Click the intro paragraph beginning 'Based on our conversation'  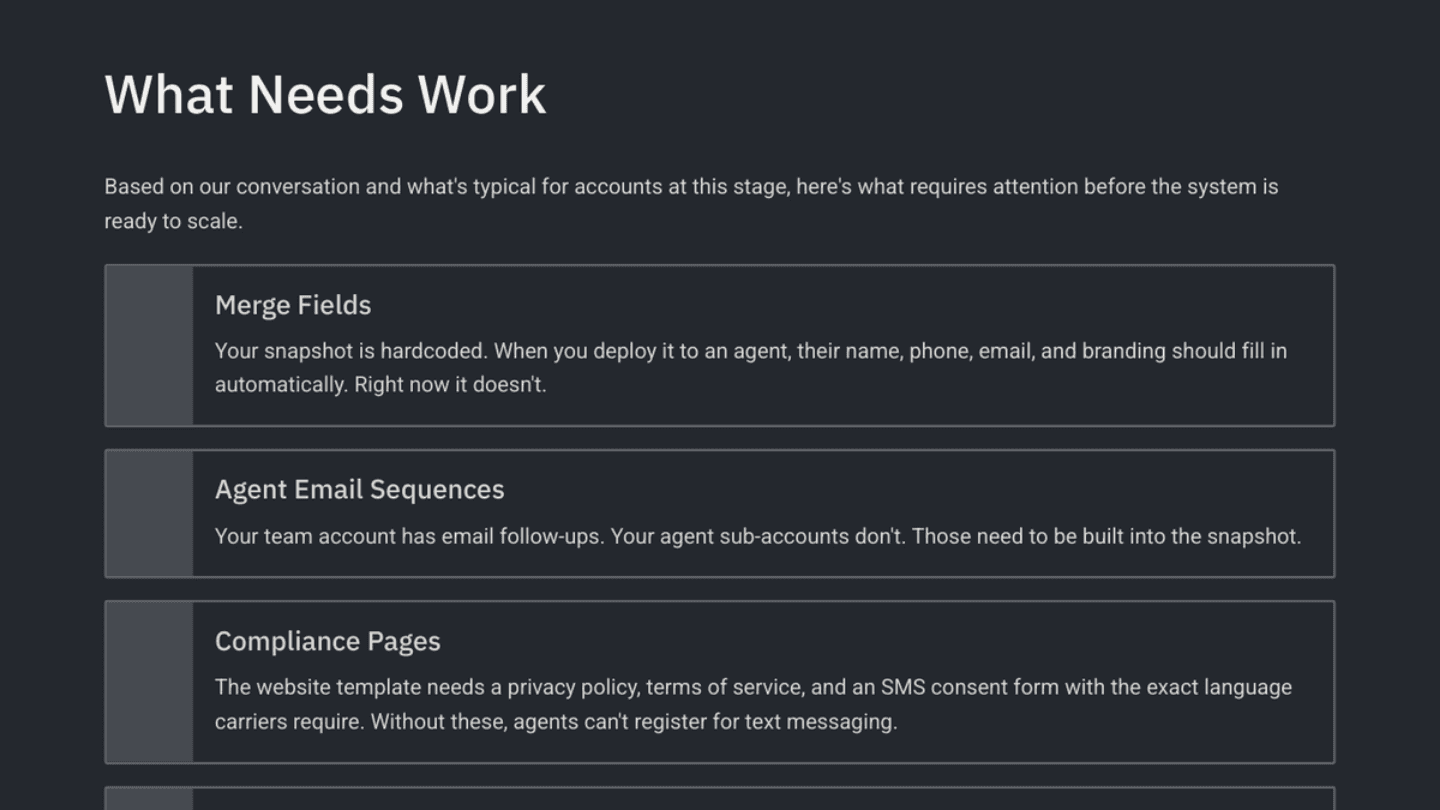click(691, 204)
